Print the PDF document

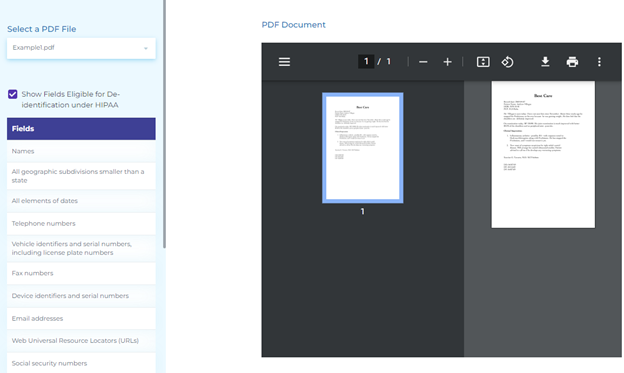point(572,62)
